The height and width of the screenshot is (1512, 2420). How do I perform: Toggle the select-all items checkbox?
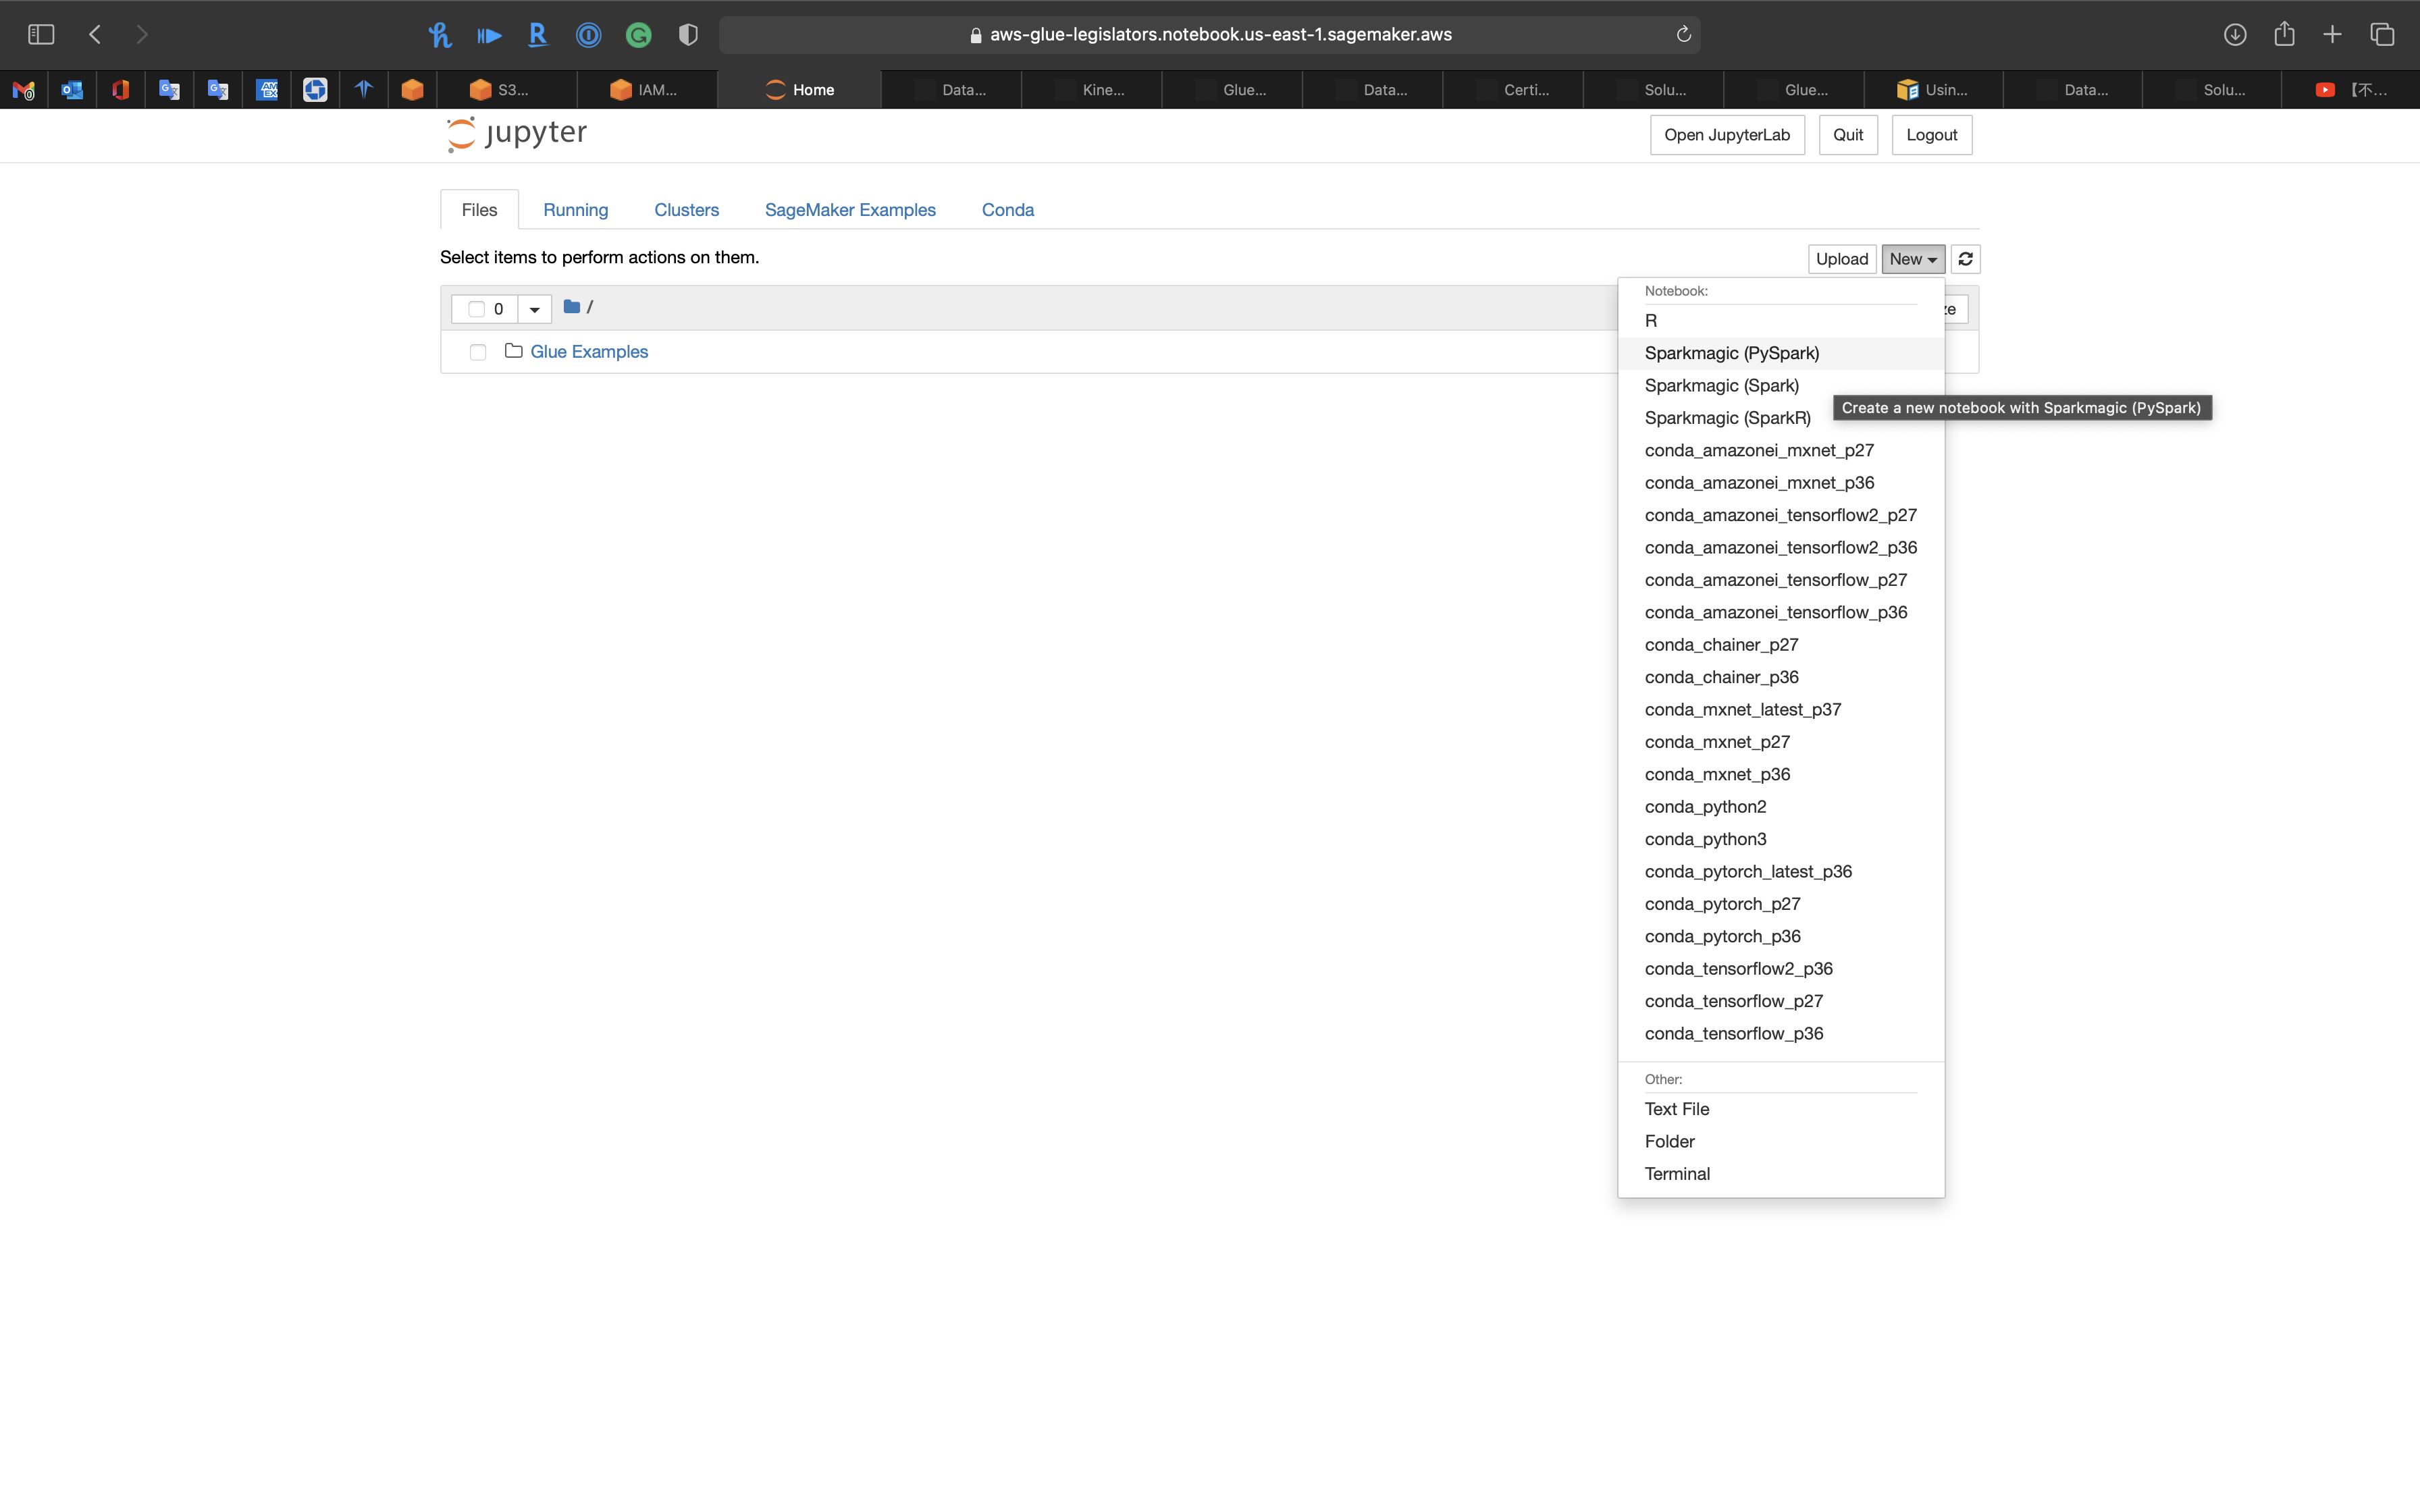[477, 309]
